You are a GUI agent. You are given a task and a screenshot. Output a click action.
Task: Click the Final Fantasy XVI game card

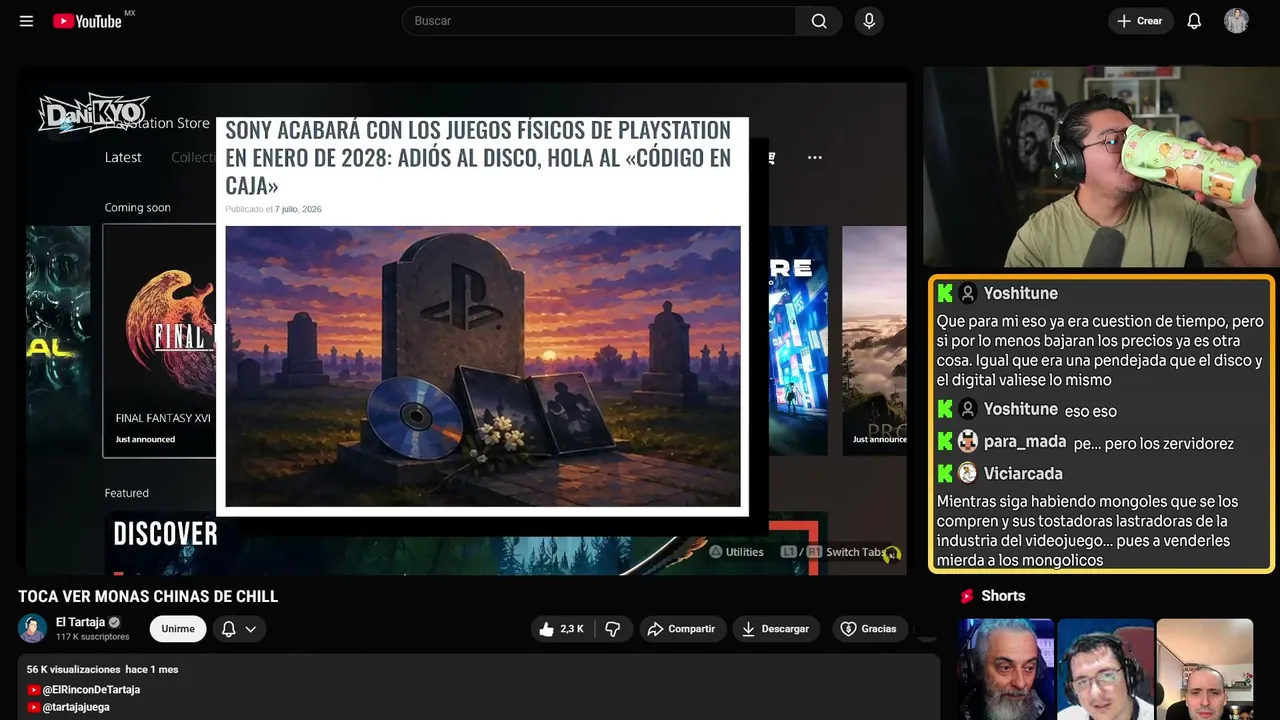pyautogui.click(x=160, y=341)
